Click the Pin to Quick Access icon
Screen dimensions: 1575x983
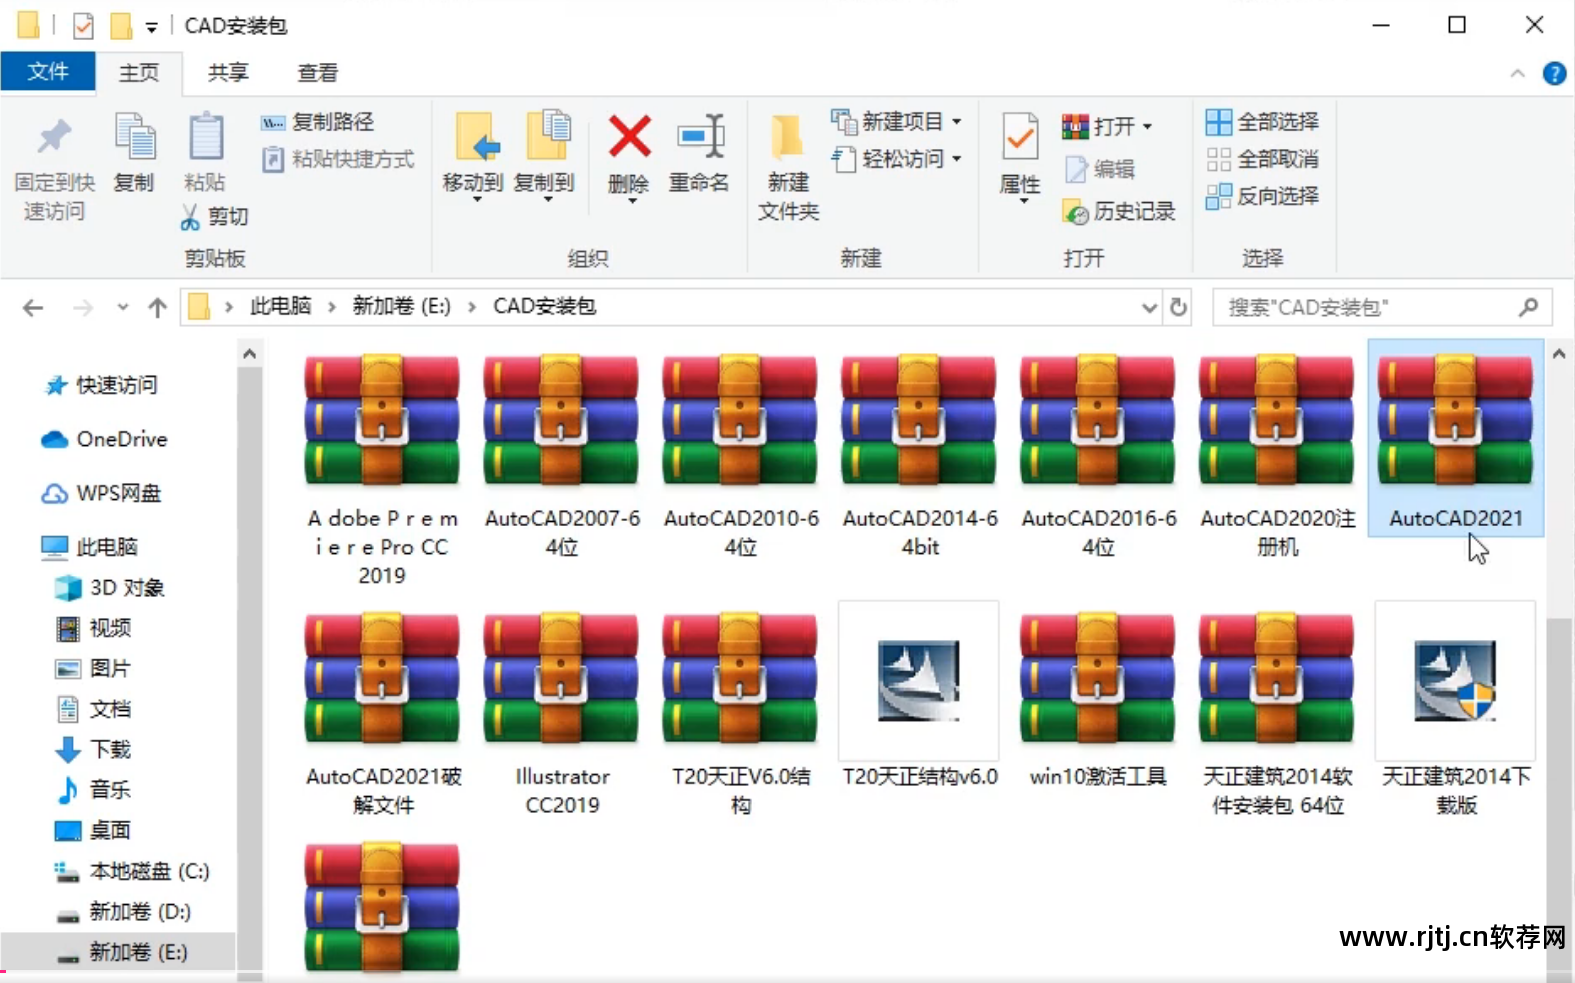[54, 138]
